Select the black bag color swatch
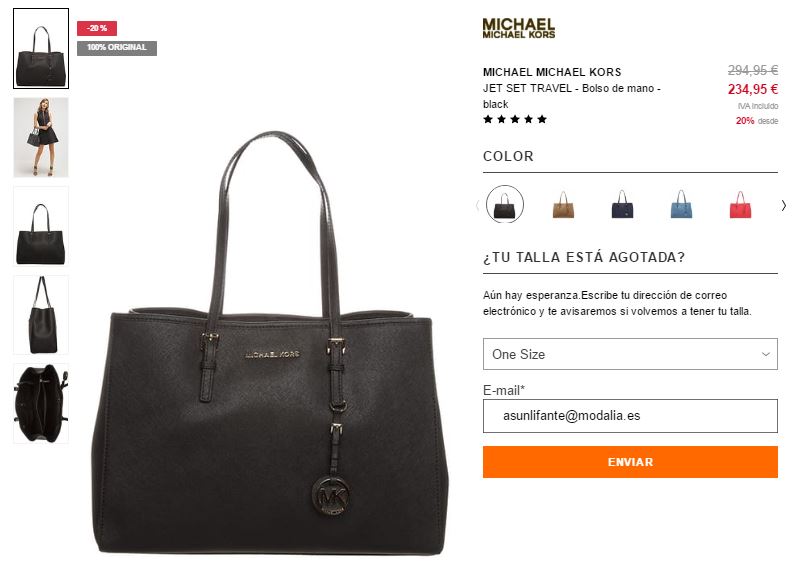Image resolution: width=801 pixels, height=561 pixels. [x=505, y=204]
